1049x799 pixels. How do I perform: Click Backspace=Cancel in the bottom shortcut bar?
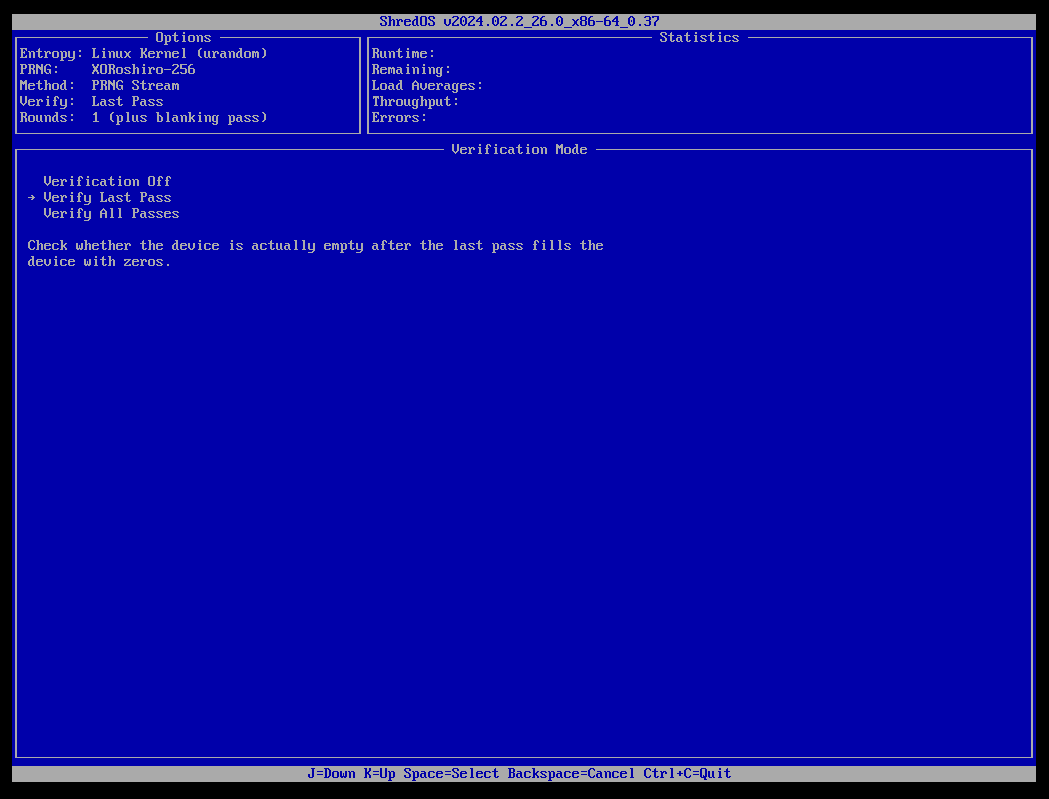[568, 773]
